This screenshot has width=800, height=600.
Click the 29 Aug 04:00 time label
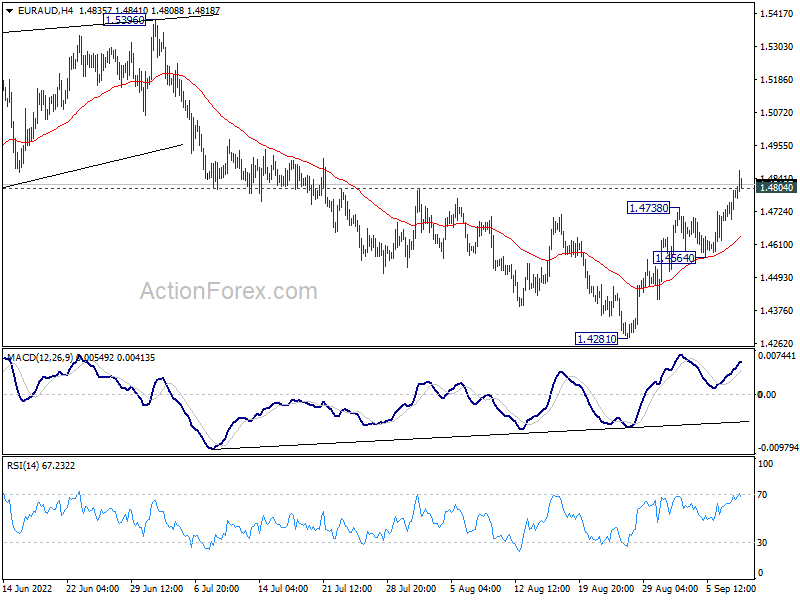pos(670,588)
